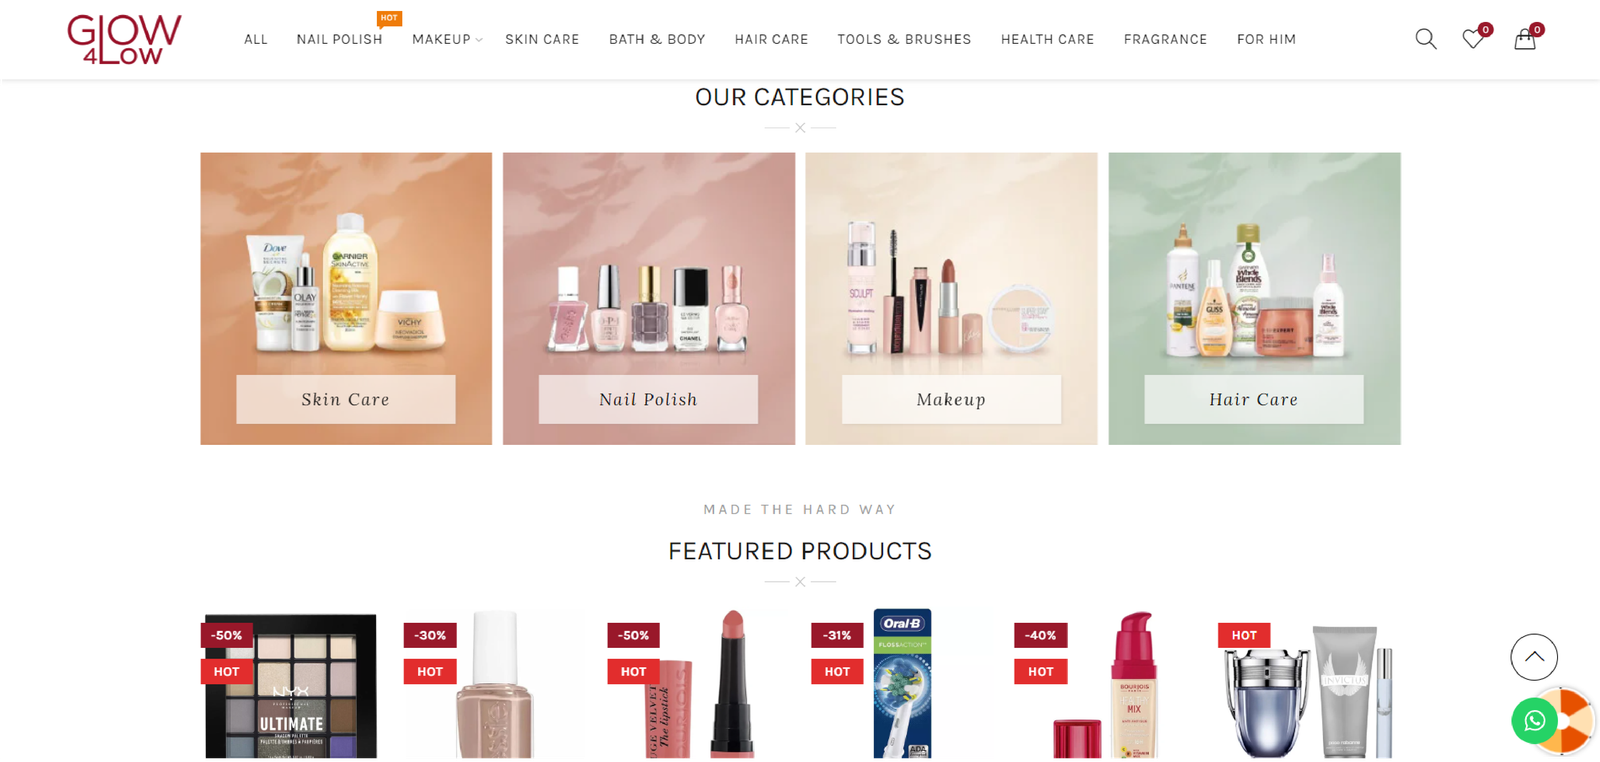The height and width of the screenshot is (762, 1600).
Task: Click the -50% badge on NYX palette
Action: click(227, 635)
